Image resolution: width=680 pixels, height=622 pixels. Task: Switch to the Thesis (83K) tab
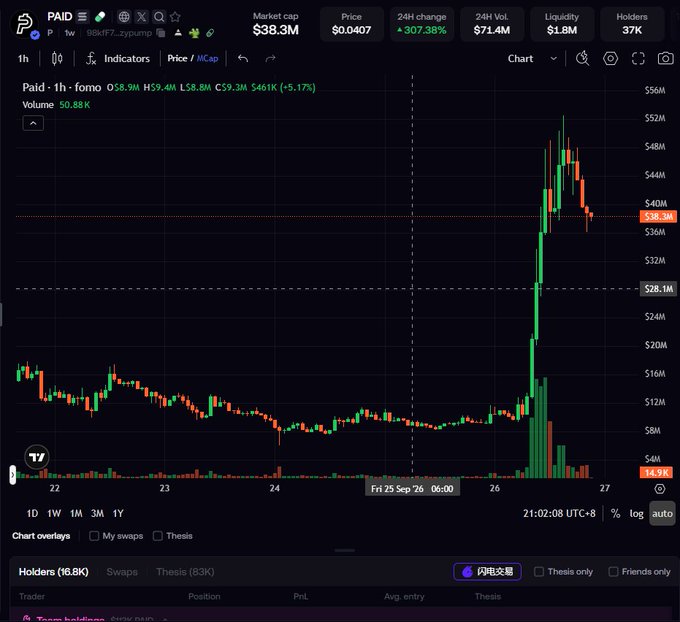coord(185,572)
